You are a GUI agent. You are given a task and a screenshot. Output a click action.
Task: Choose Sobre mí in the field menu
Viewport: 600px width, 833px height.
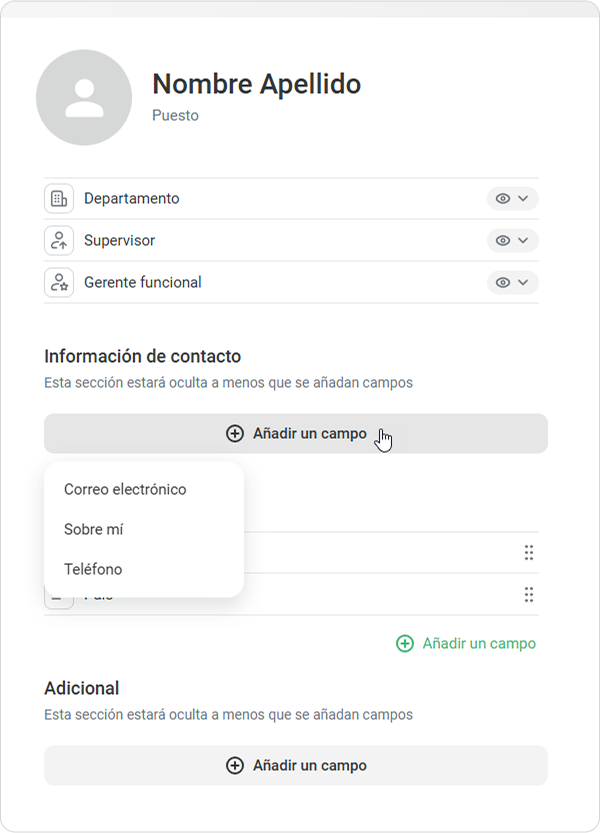click(93, 529)
